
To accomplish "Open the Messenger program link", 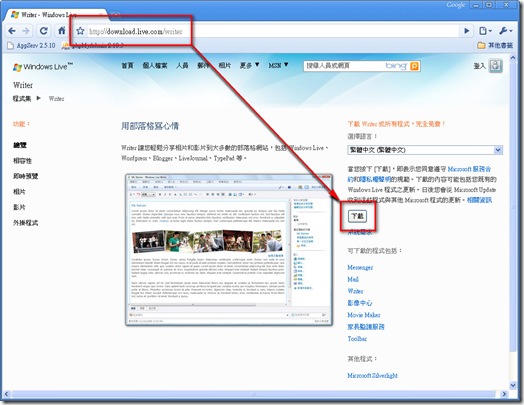I will point(360,267).
